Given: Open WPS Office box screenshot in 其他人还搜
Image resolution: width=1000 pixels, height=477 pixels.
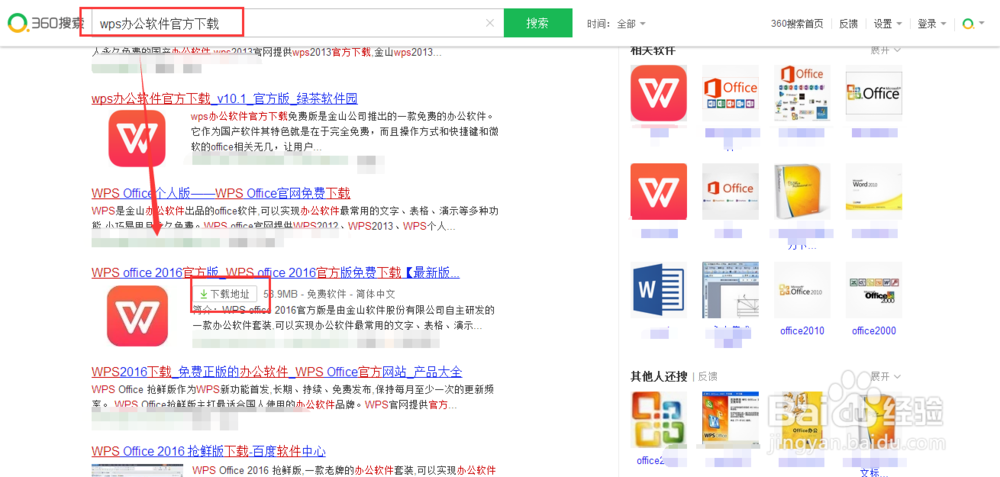Looking at the screenshot, I should 730,420.
